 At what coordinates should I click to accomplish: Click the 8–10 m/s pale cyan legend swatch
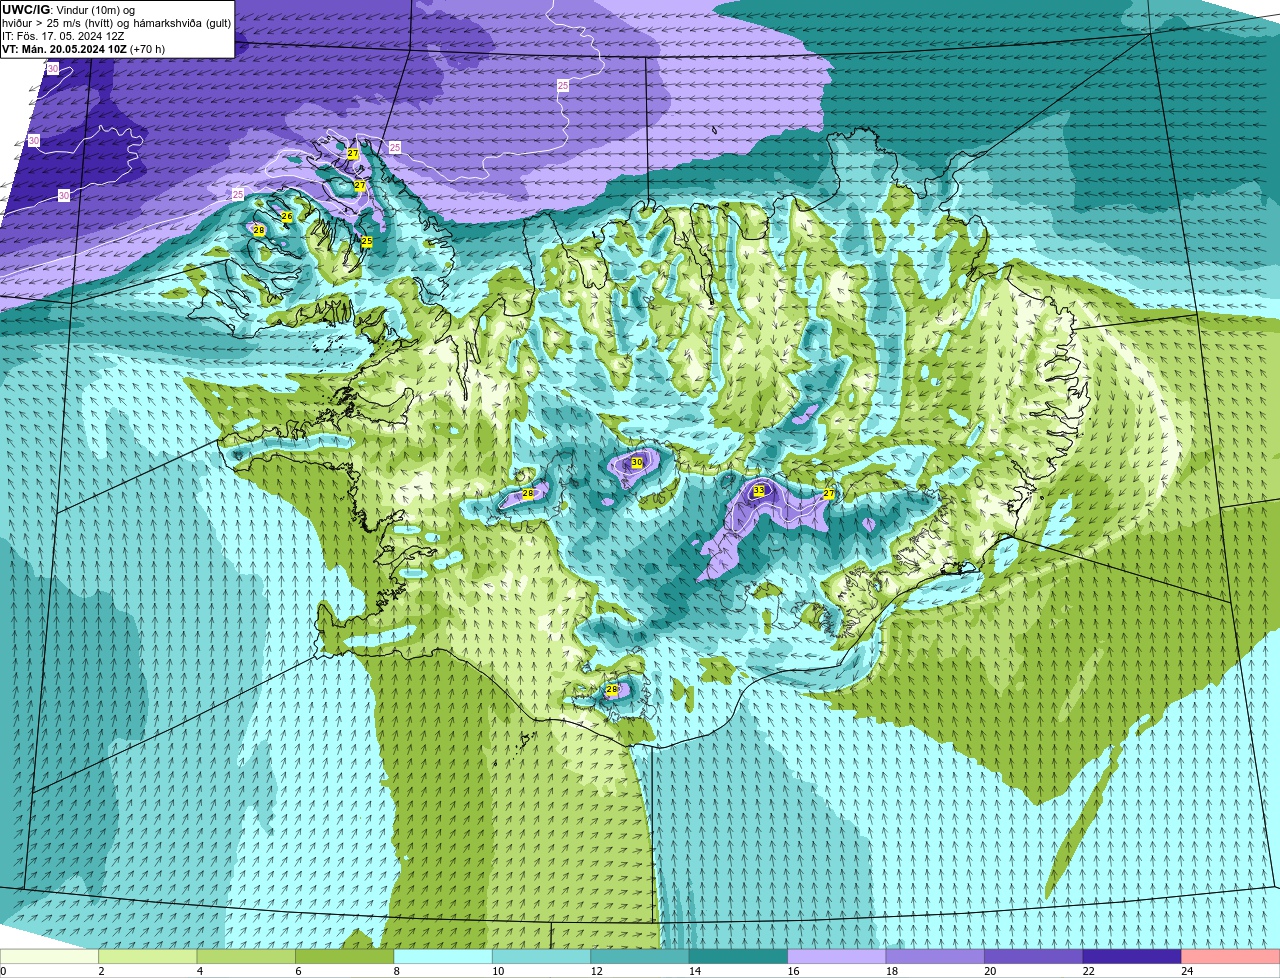(444, 956)
